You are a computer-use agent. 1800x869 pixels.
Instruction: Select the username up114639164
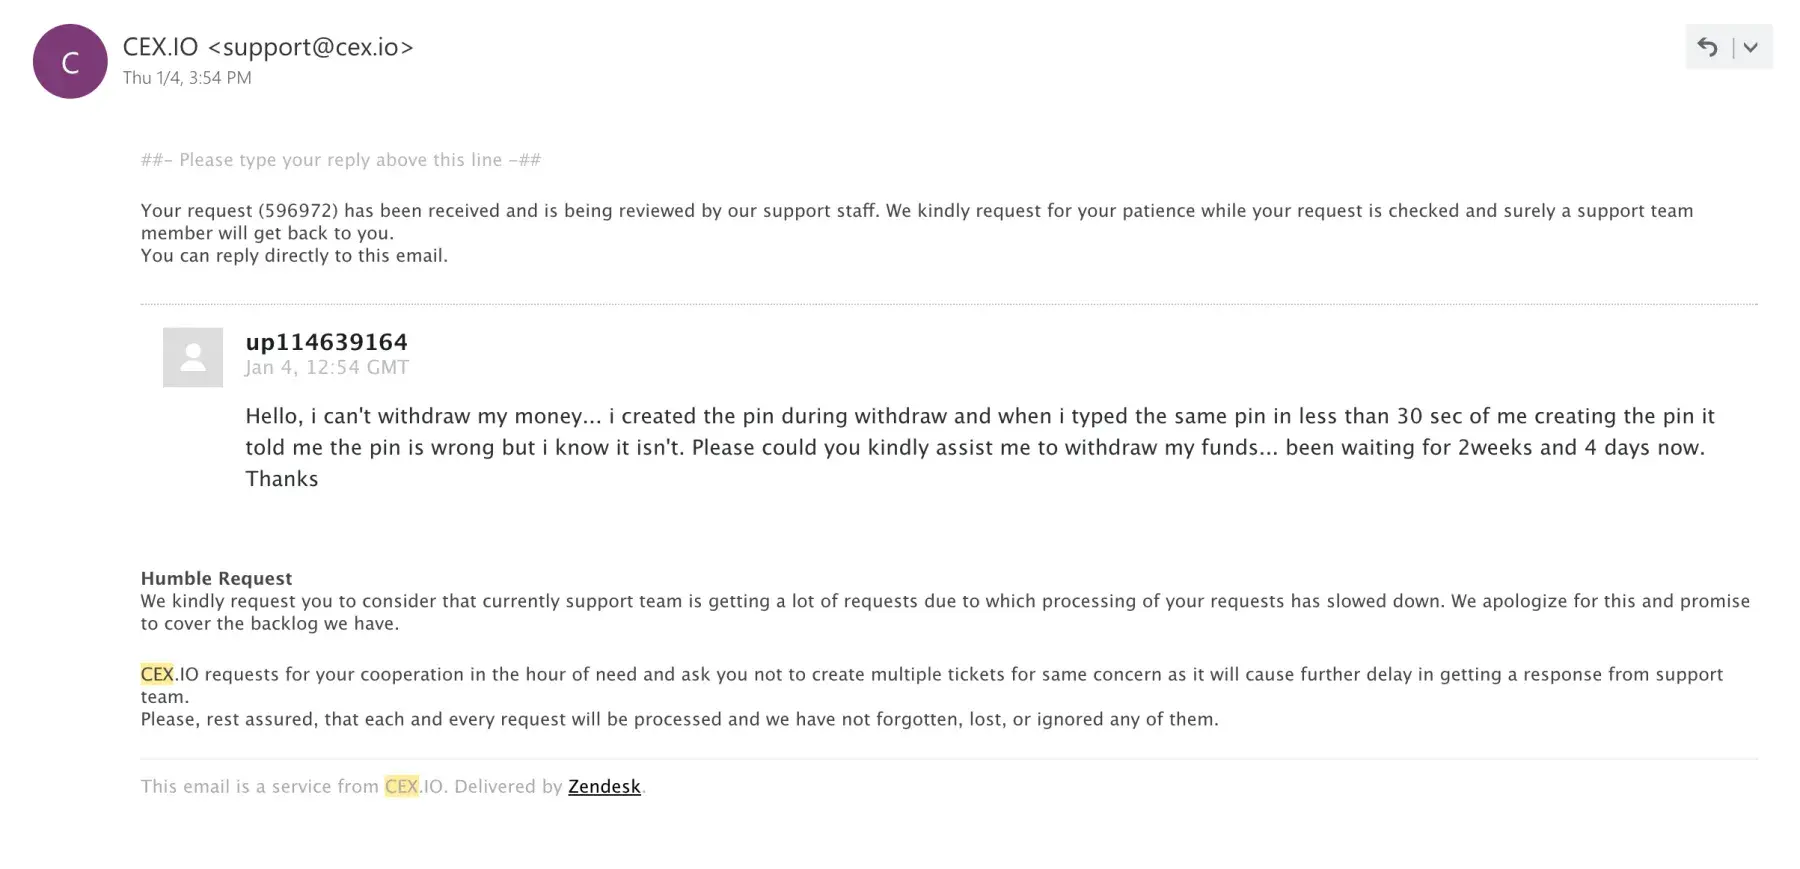click(x=326, y=342)
